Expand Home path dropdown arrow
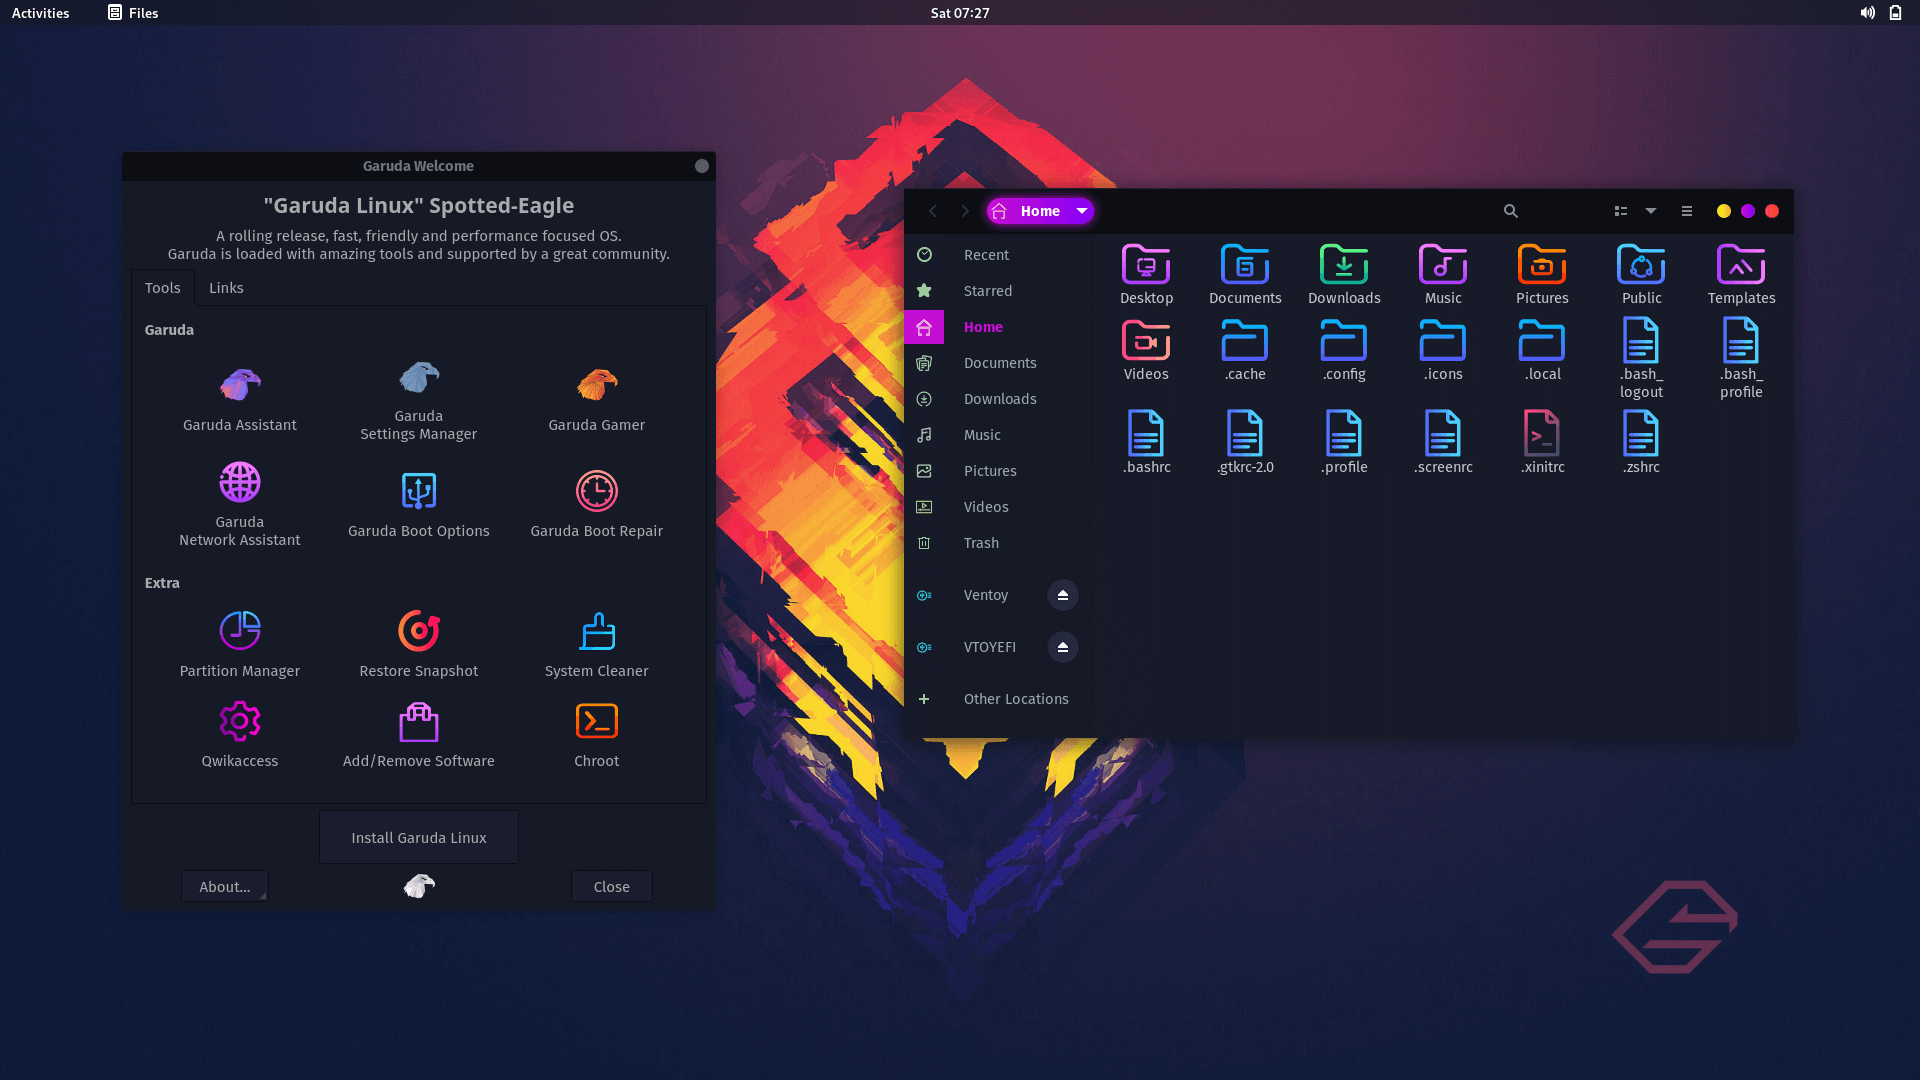Image resolution: width=1920 pixels, height=1080 pixels. (1082, 211)
